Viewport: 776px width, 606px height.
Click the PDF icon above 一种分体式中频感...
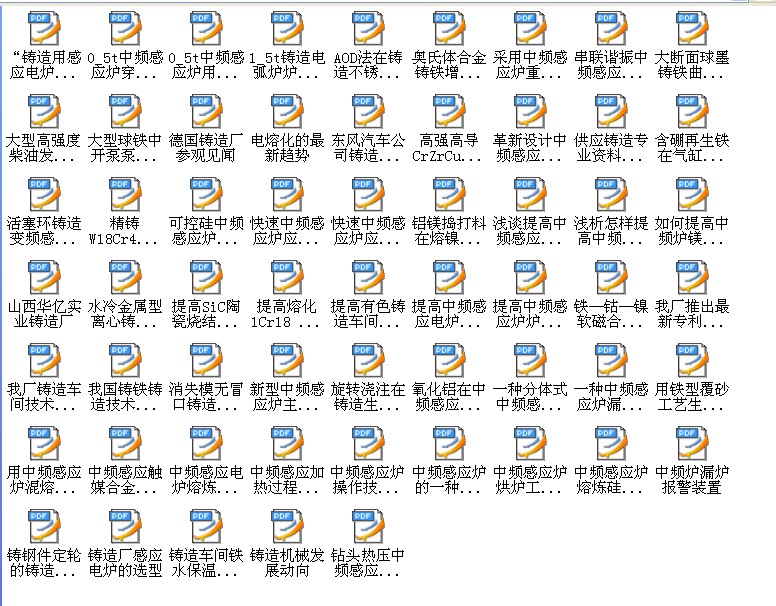pos(530,360)
